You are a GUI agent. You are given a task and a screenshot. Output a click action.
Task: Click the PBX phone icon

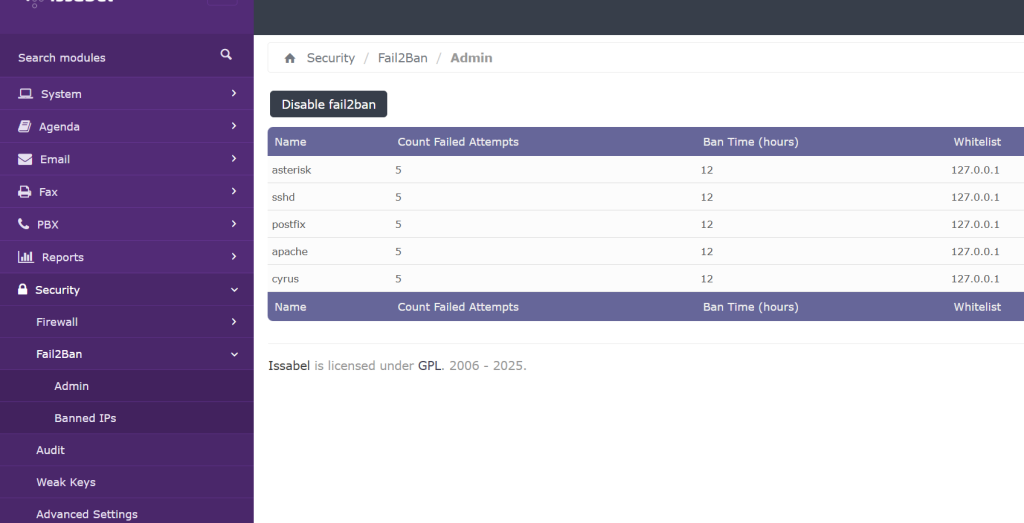pos(24,224)
